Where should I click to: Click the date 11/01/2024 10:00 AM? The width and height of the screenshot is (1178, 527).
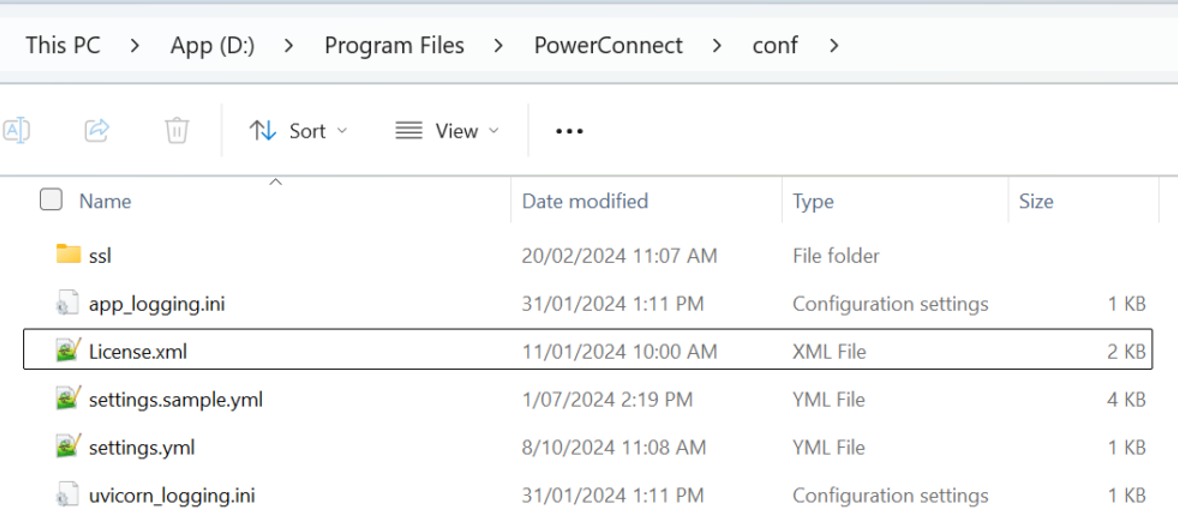click(x=620, y=351)
